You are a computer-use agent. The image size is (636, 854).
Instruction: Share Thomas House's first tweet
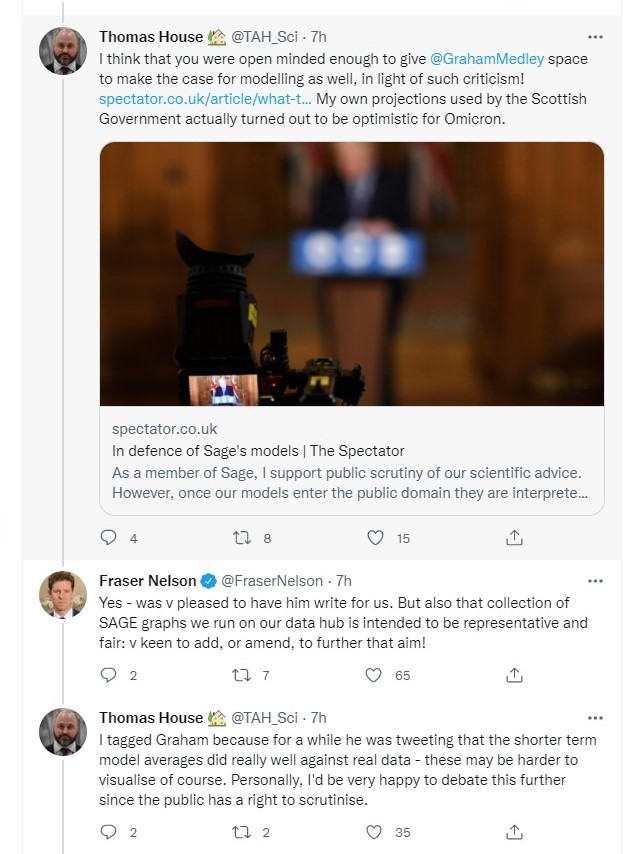click(514, 538)
